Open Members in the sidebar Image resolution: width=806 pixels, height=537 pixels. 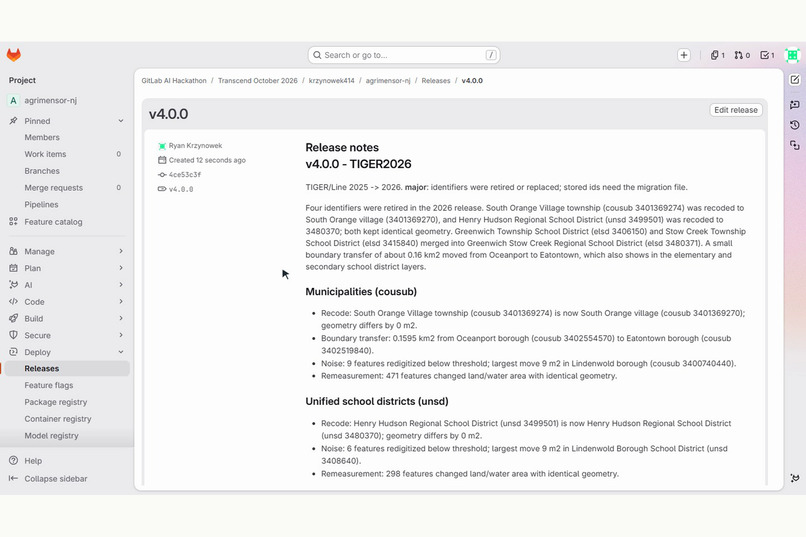[x=67, y=137]
